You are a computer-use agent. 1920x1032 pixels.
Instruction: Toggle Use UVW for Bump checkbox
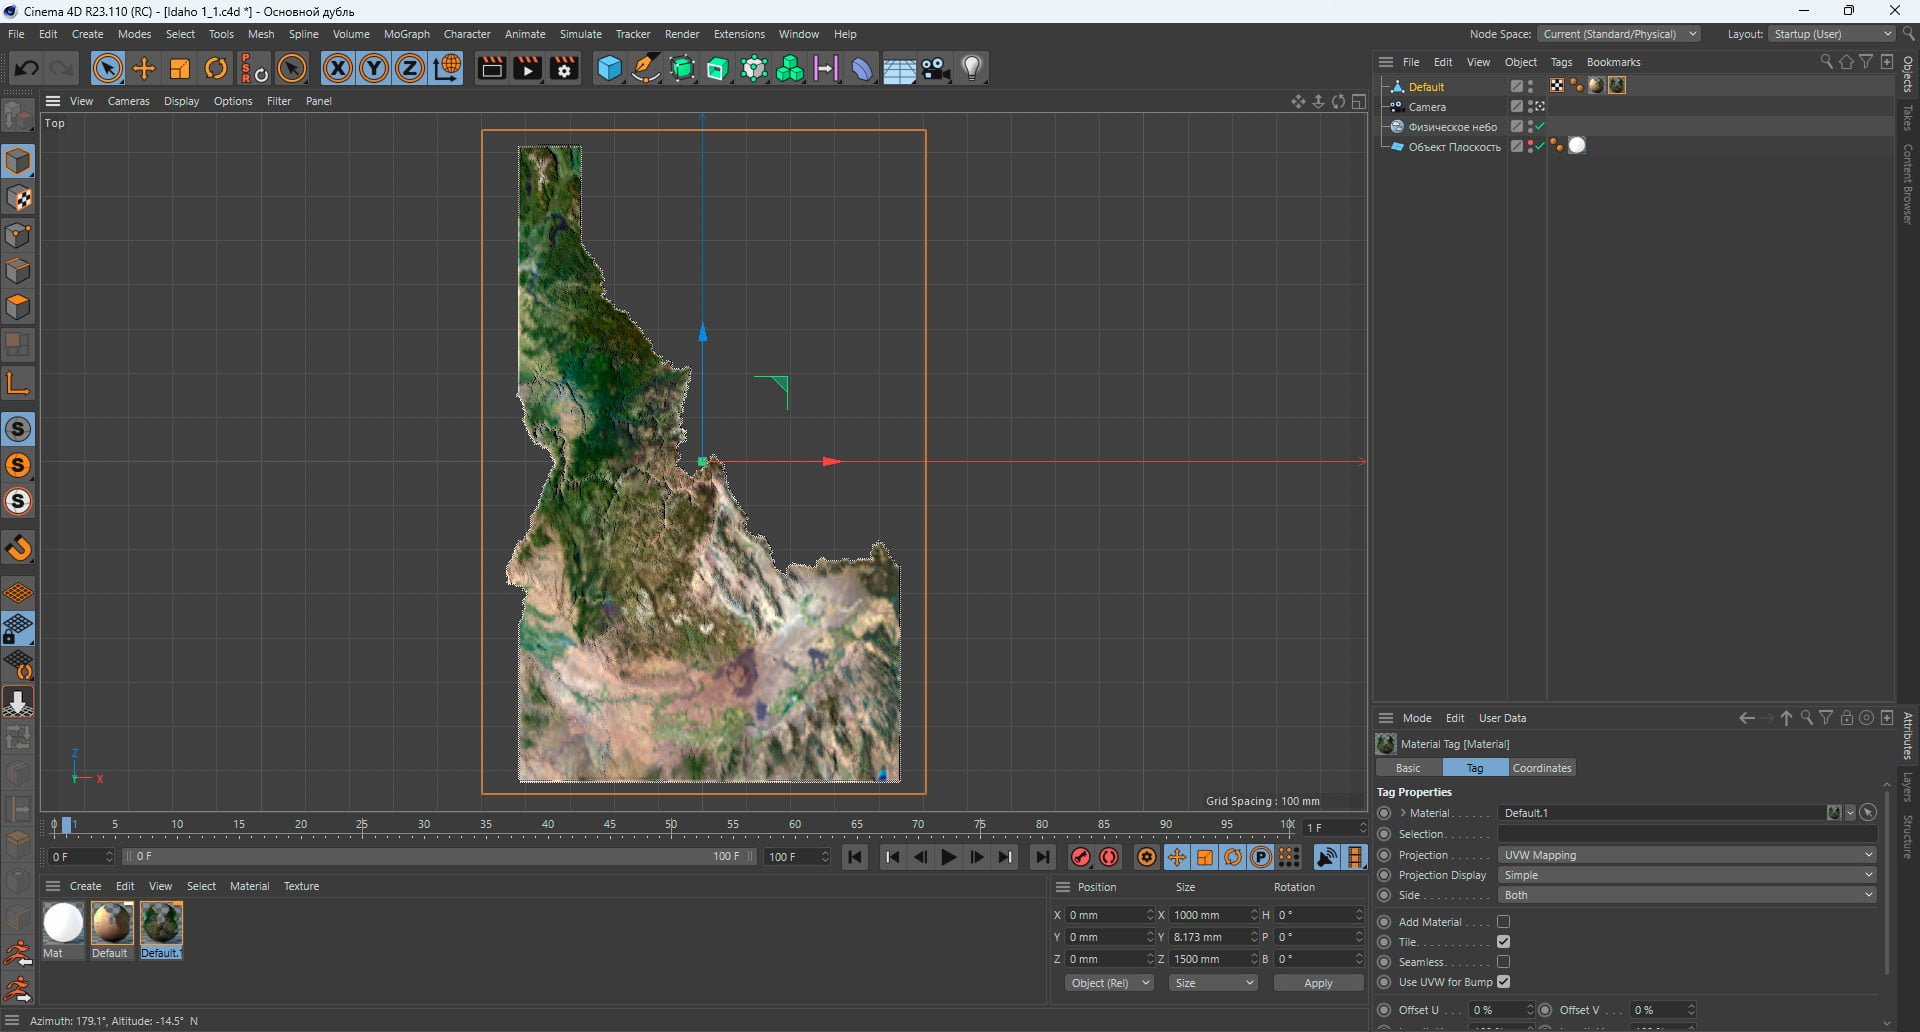pos(1503,982)
